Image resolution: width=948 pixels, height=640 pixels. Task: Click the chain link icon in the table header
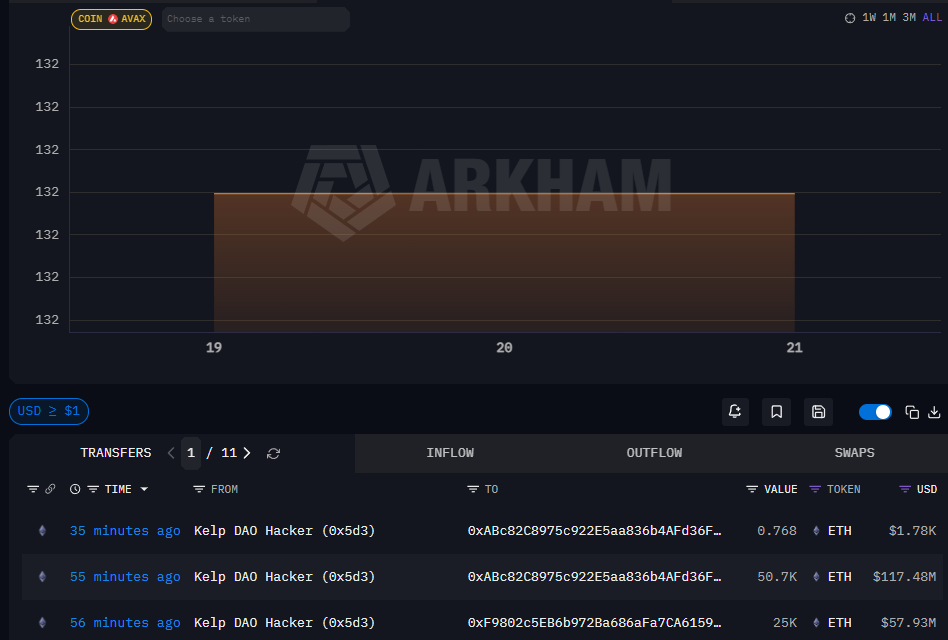(52, 489)
